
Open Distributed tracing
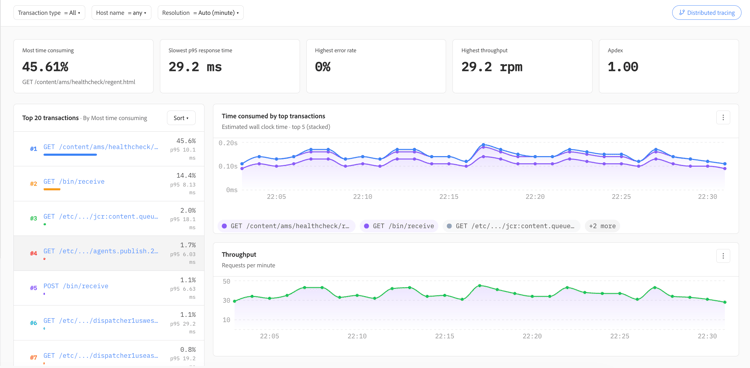pos(706,13)
